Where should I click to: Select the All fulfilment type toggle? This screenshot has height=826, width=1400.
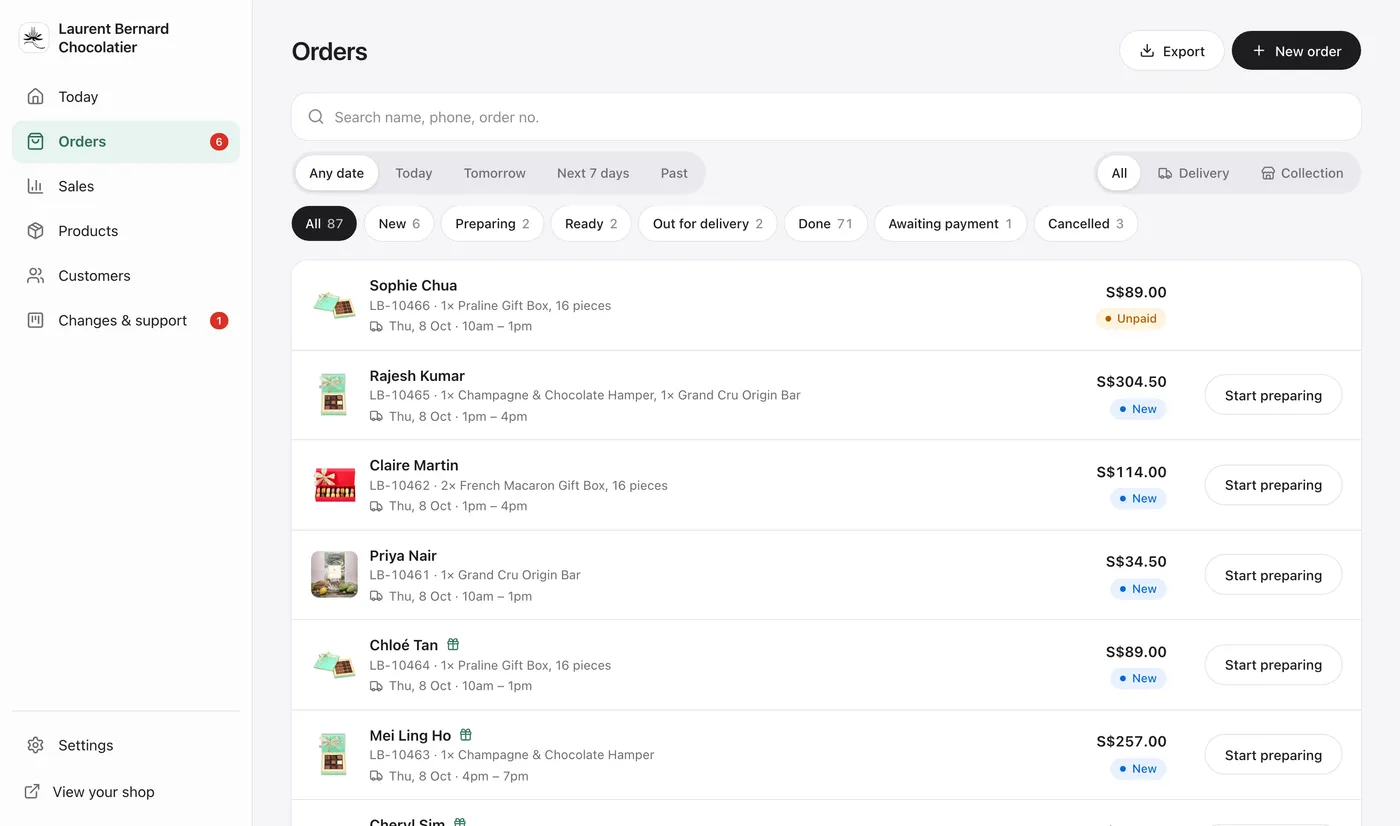[x=1119, y=173]
